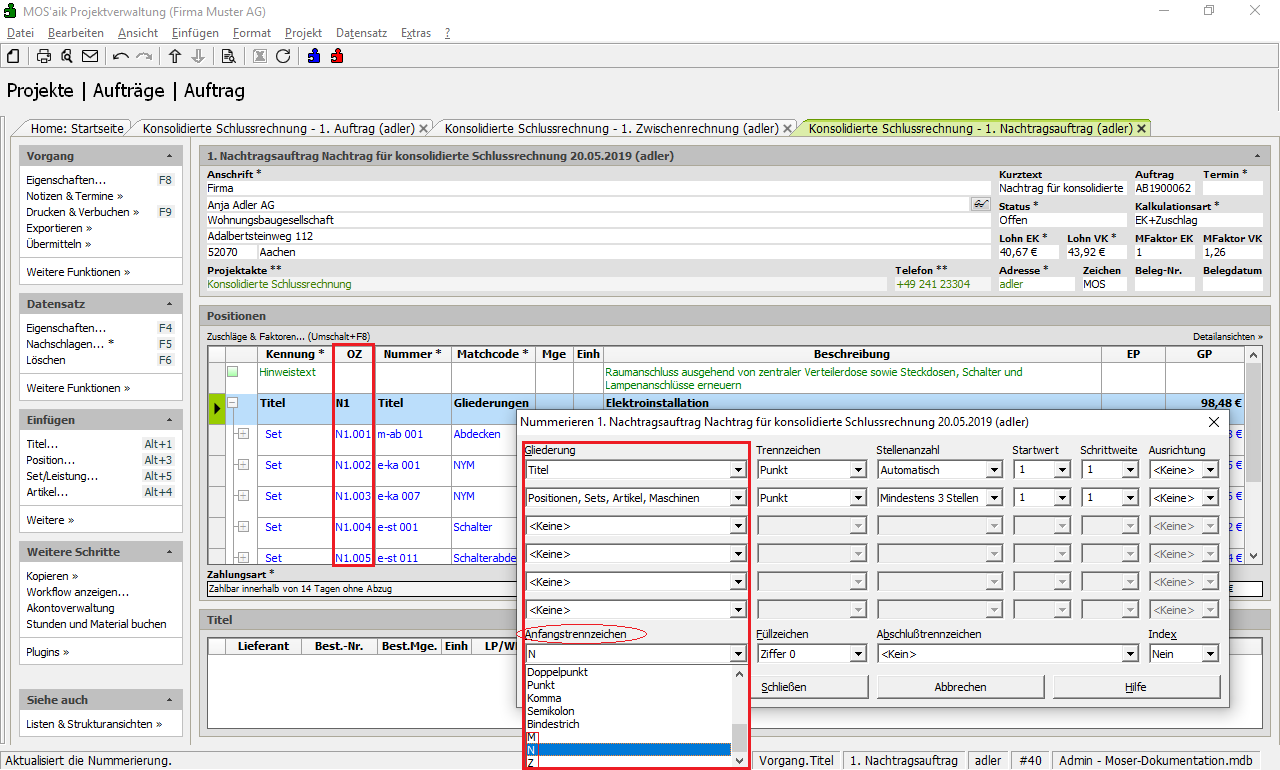This screenshot has width=1280, height=770.
Task: Expand the Set row N1.001
Action: pyautogui.click(x=243, y=434)
